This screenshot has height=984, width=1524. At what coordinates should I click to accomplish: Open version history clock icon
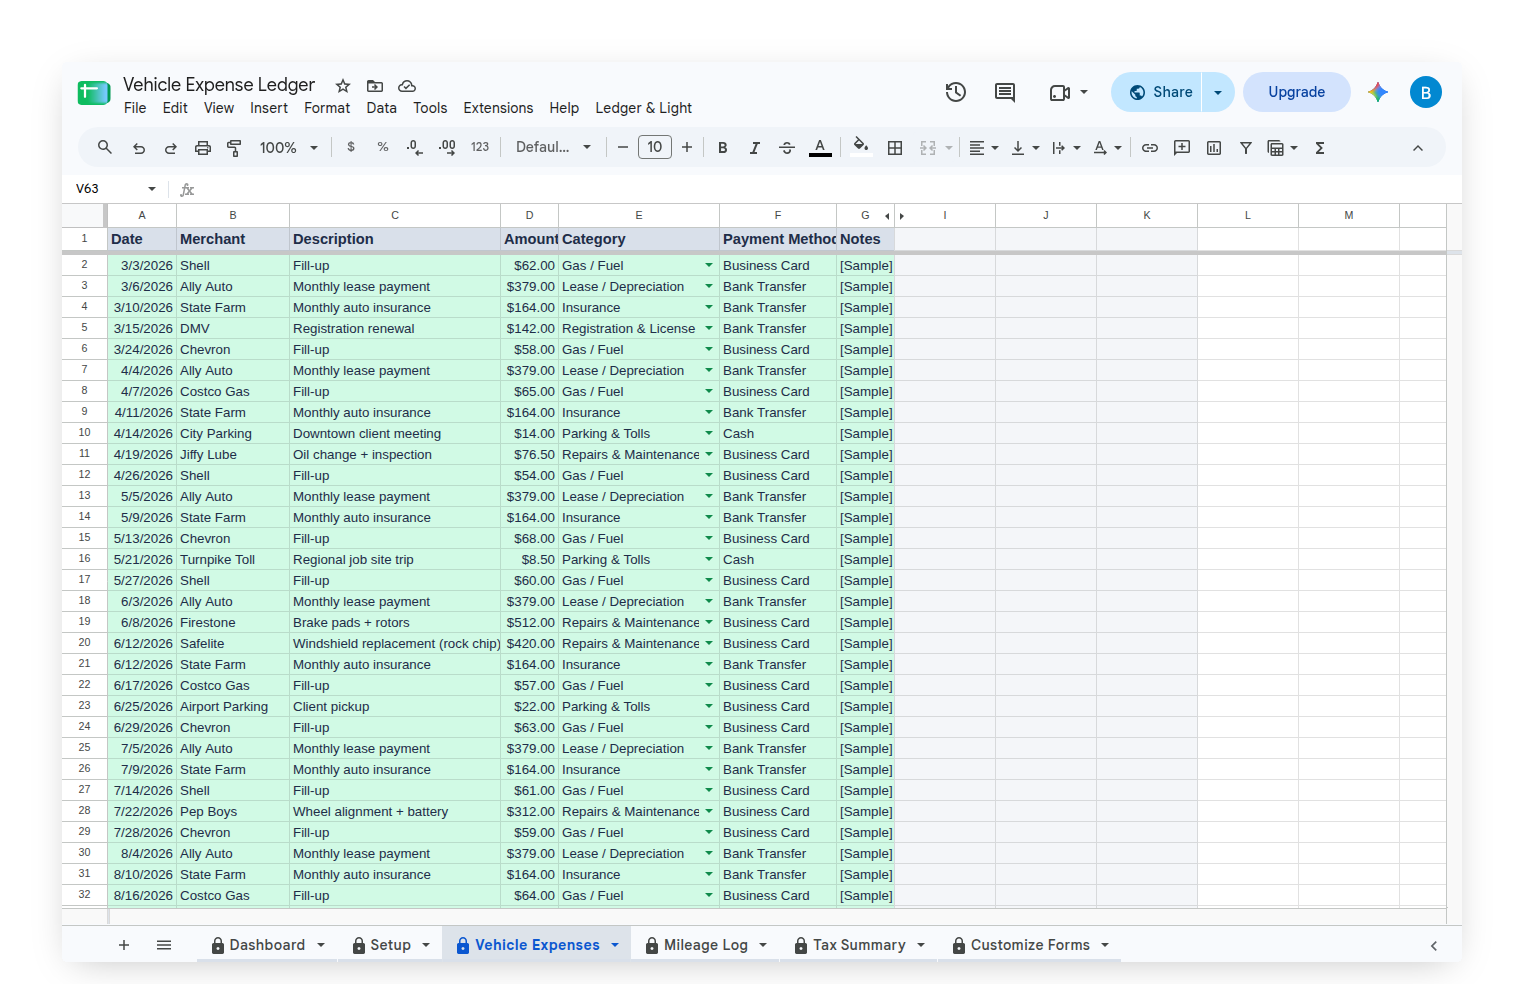tap(956, 92)
